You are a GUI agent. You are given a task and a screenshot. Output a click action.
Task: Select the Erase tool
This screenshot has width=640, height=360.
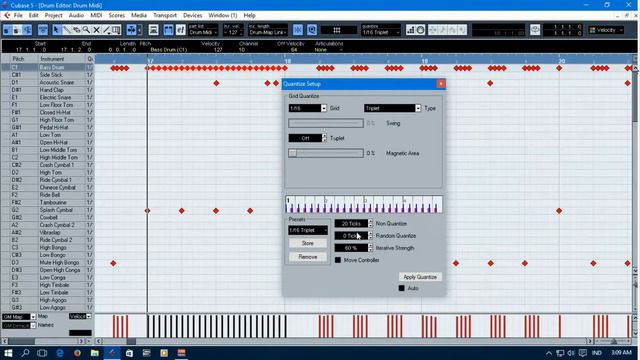click(76, 30)
